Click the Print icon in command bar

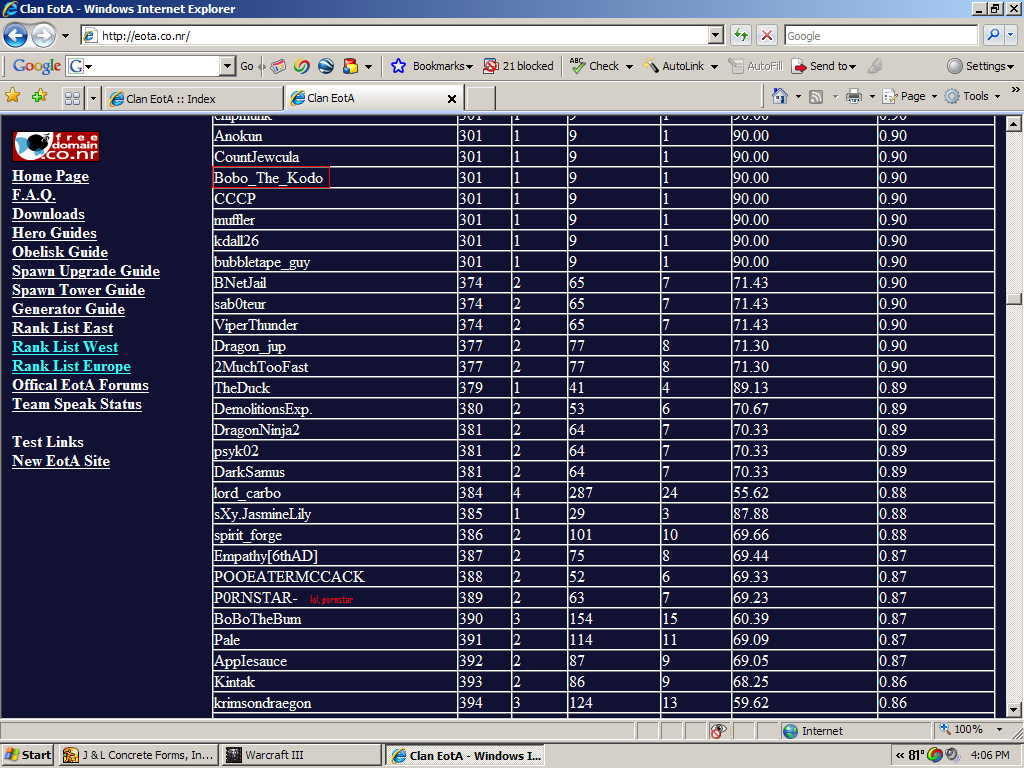[x=854, y=97]
